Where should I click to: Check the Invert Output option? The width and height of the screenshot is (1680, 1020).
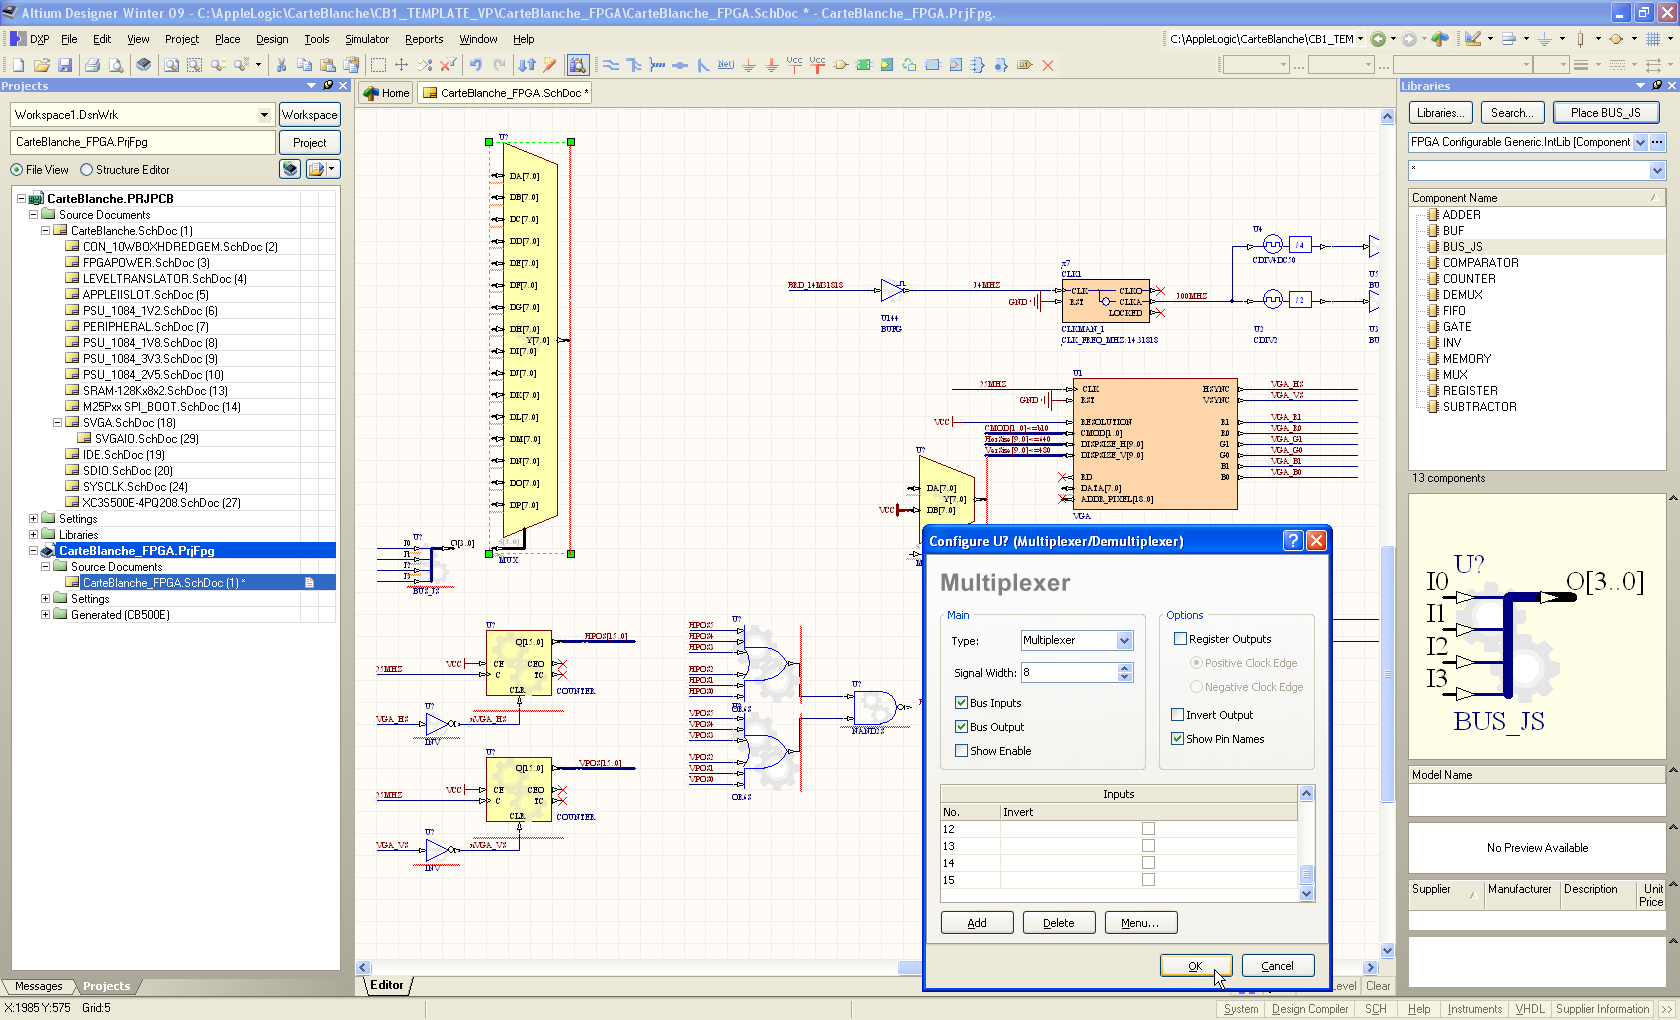[1177, 715]
